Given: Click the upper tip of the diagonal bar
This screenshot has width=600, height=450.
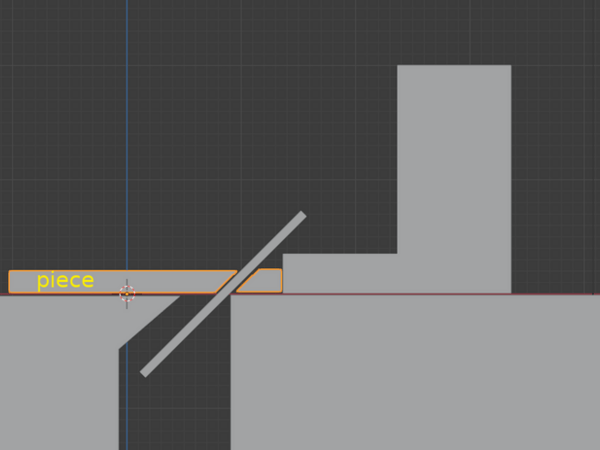Looking at the screenshot, I should [x=301, y=215].
